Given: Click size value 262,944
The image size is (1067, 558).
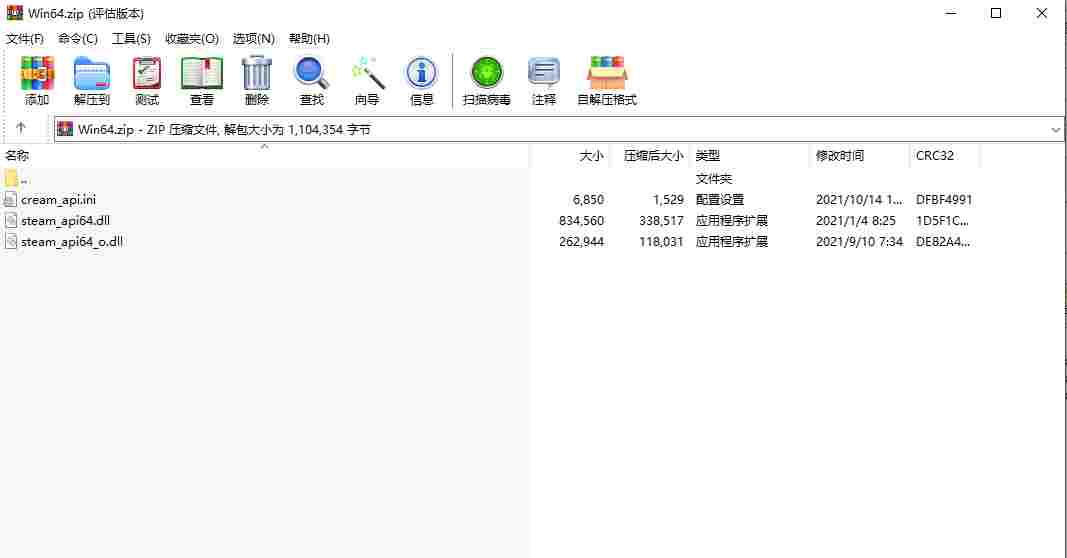Looking at the screenshot, I should point(581,242).
